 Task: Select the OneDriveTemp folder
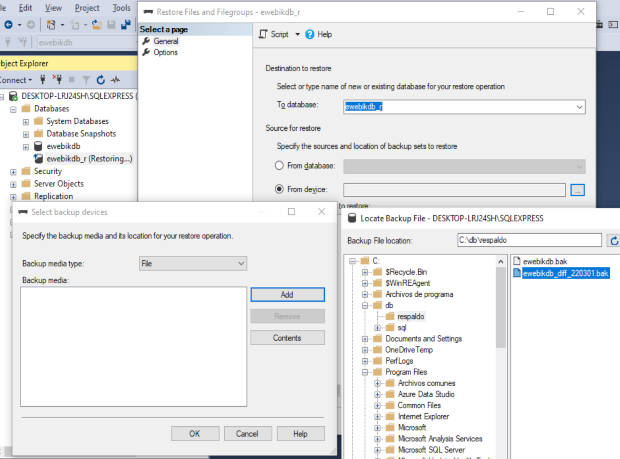pyautogui.click(x=409, y=350)
